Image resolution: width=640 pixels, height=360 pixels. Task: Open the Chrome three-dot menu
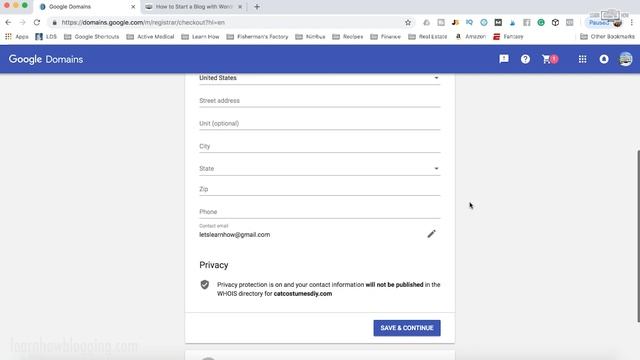pyautogui.click(x=632, y=22)
